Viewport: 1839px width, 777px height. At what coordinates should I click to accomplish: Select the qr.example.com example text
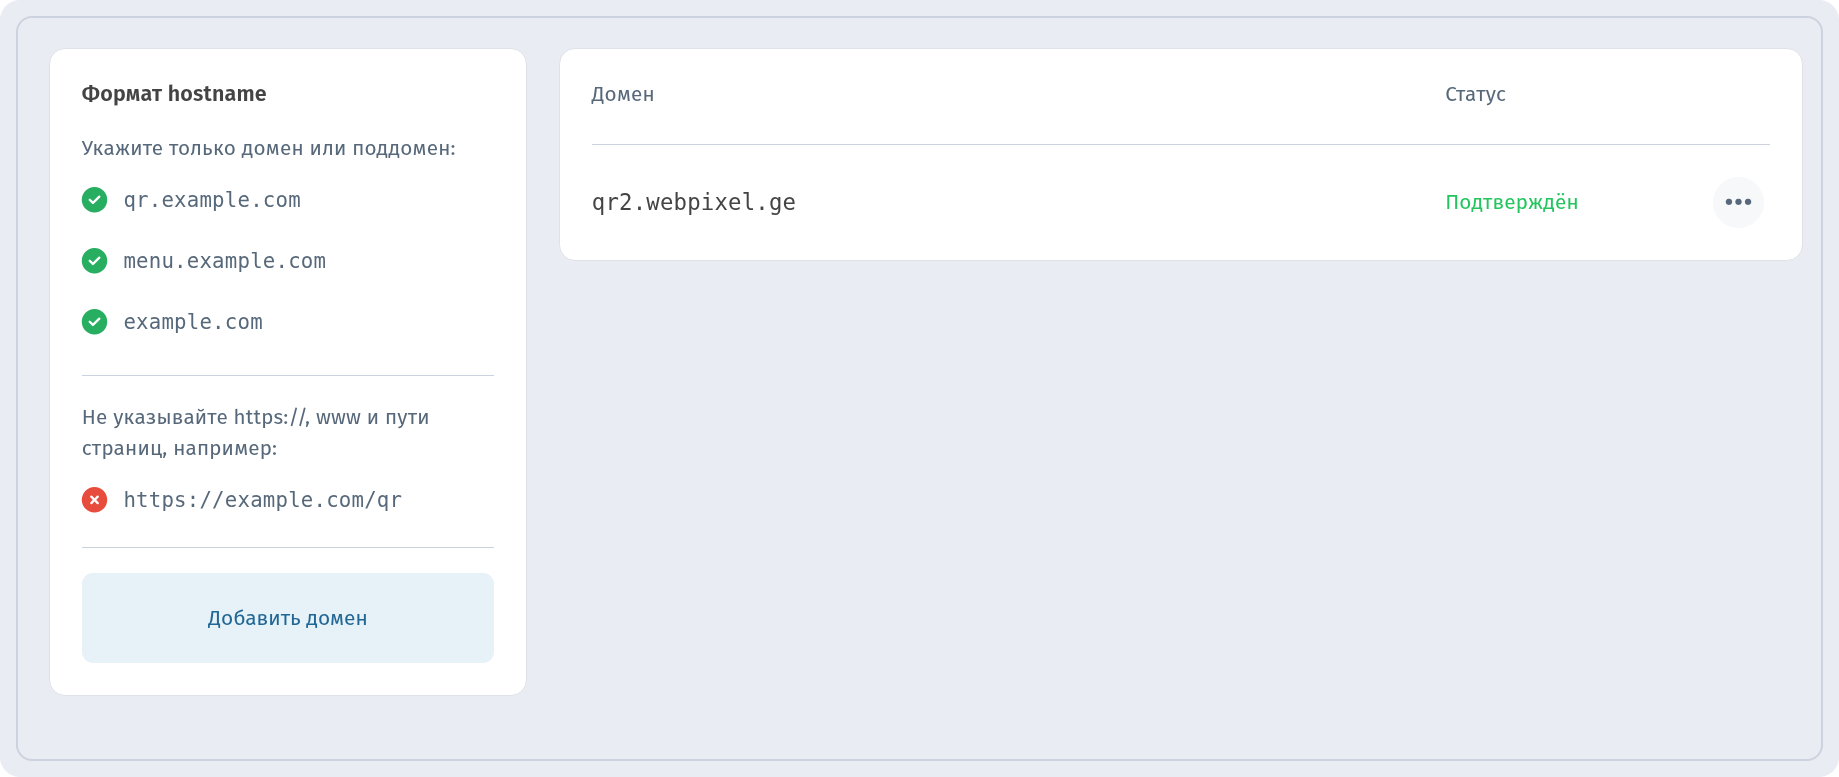pyautogui.click(x=212, y=200)
